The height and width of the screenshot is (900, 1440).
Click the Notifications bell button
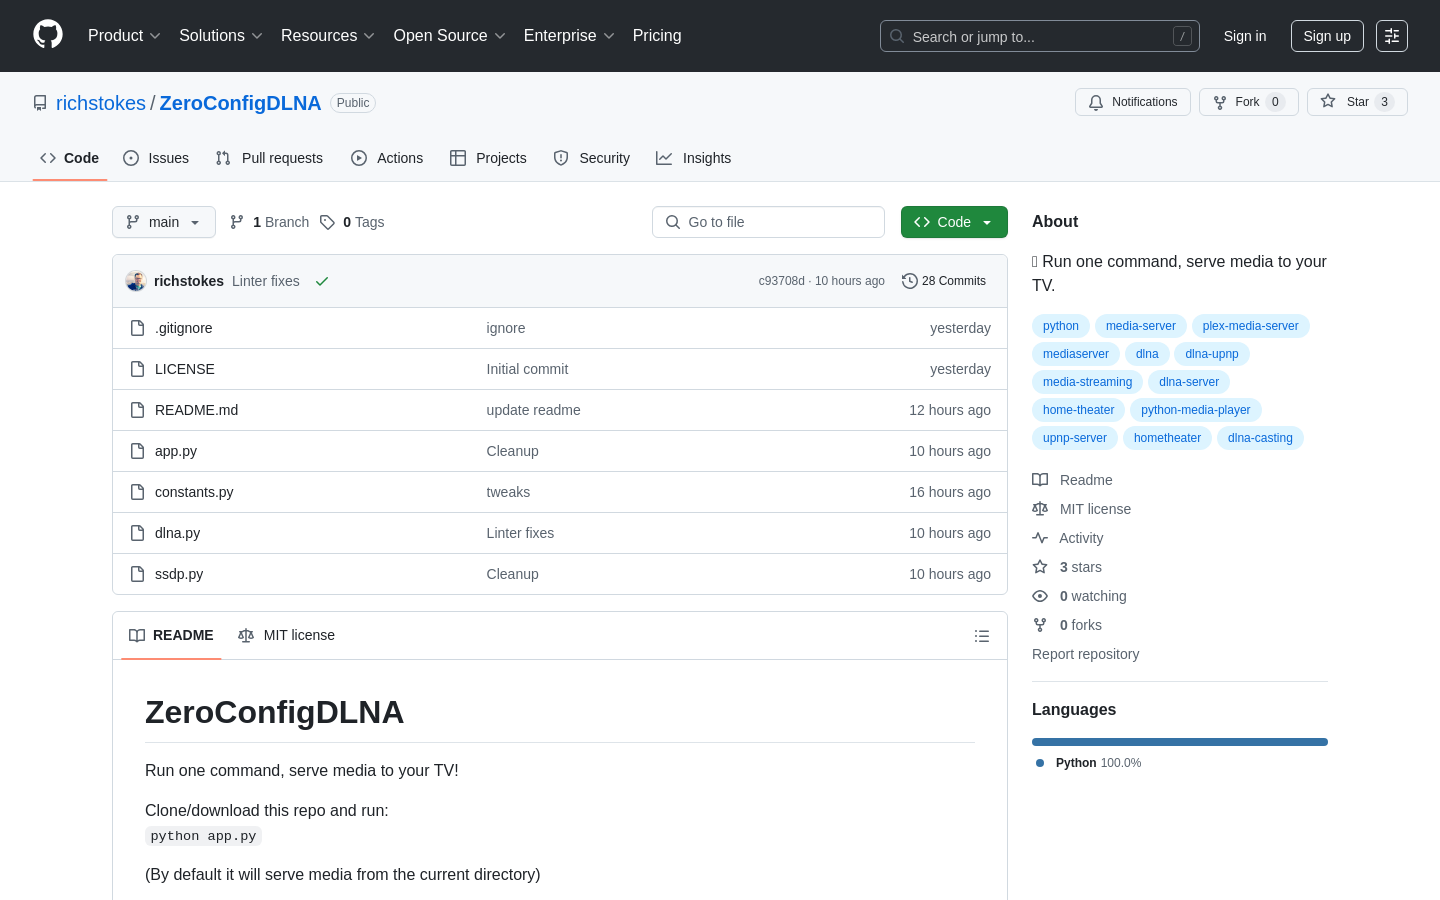click(x=1133, y=102)
